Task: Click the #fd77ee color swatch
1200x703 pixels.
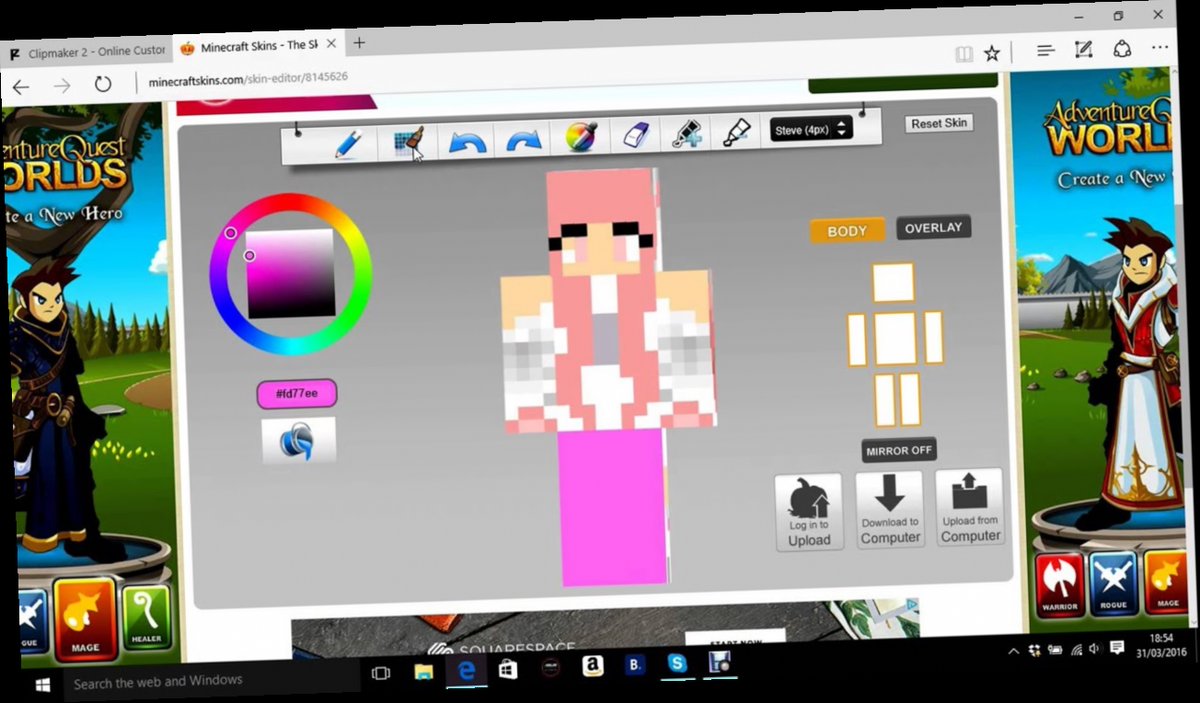Action: click(x=296, y=394)
